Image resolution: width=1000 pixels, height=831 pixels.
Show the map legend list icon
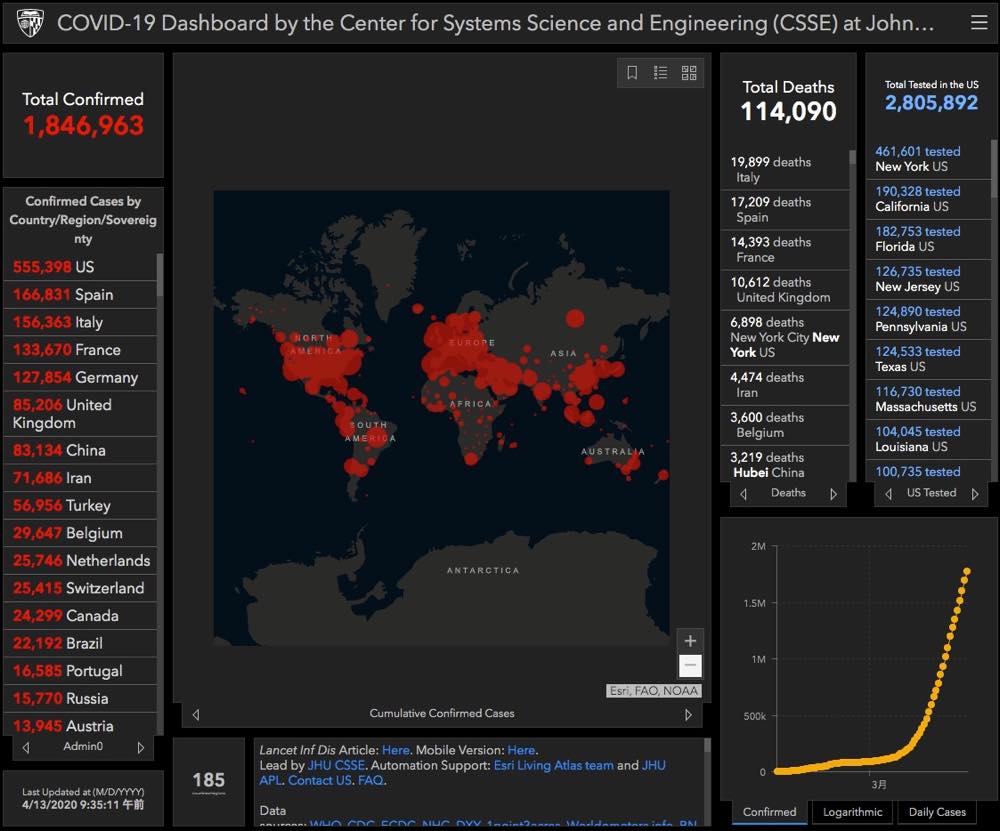660,73
